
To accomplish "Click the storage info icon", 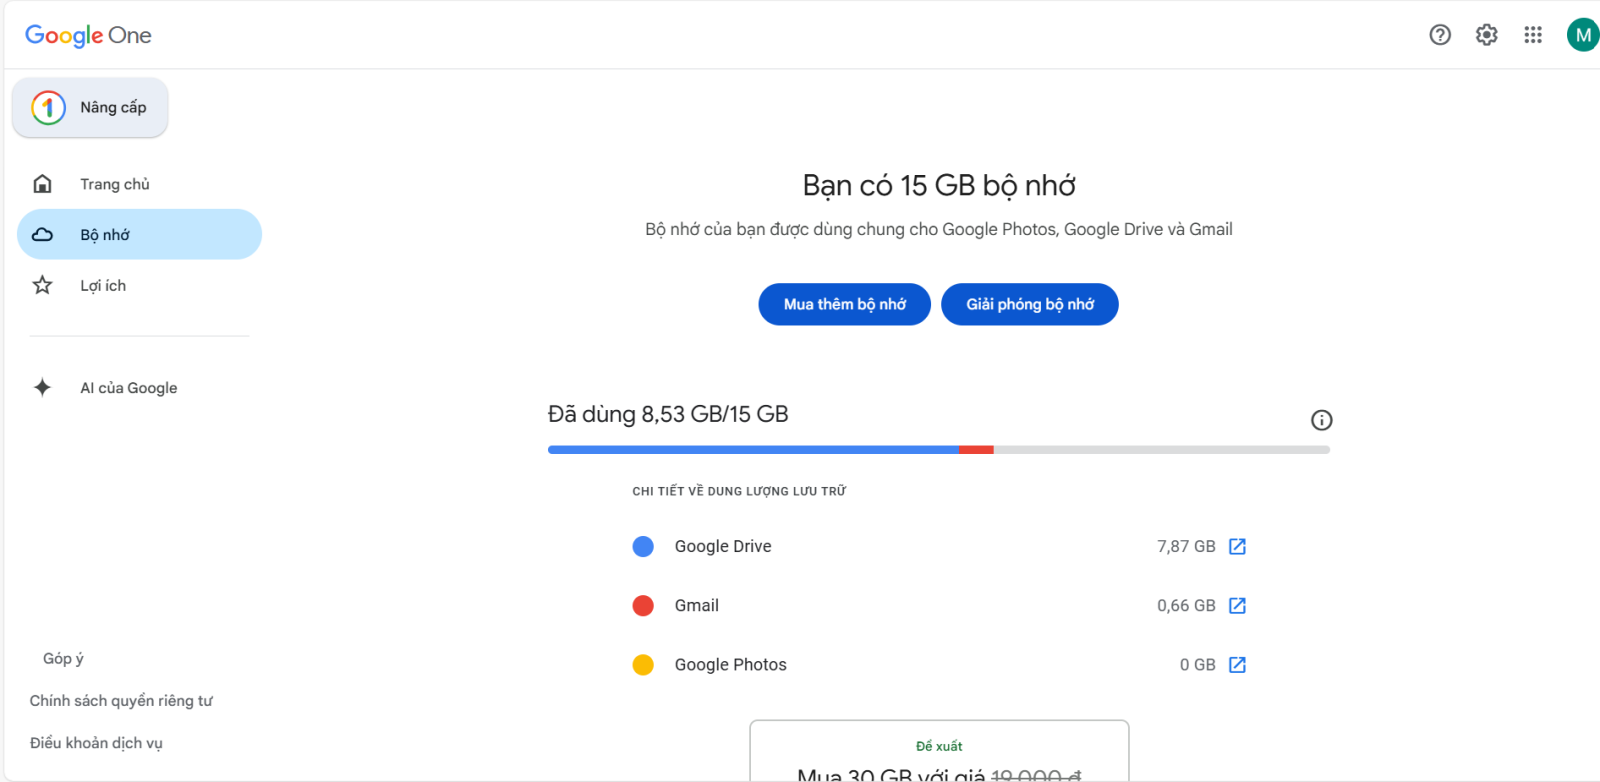I will [1321, 420].
